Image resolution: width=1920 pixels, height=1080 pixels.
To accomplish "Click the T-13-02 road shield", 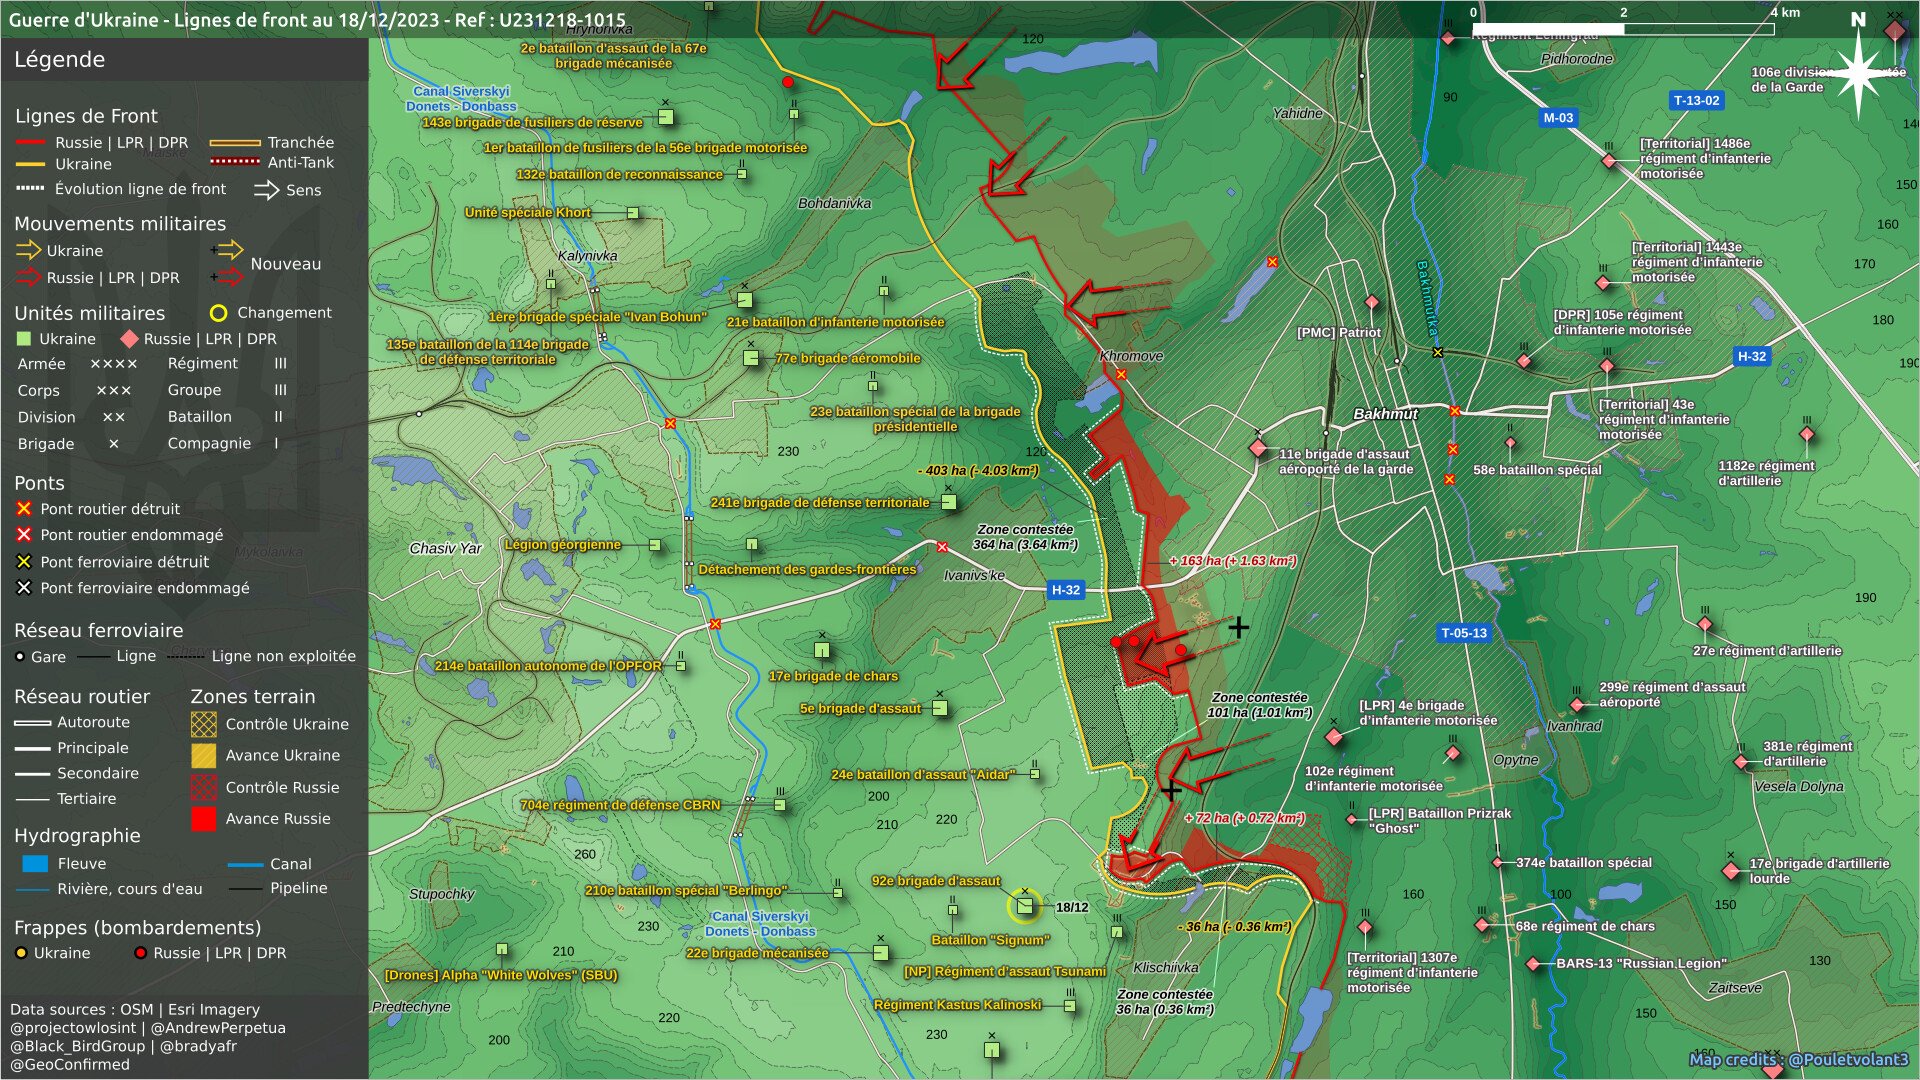I will point(1697,100).
